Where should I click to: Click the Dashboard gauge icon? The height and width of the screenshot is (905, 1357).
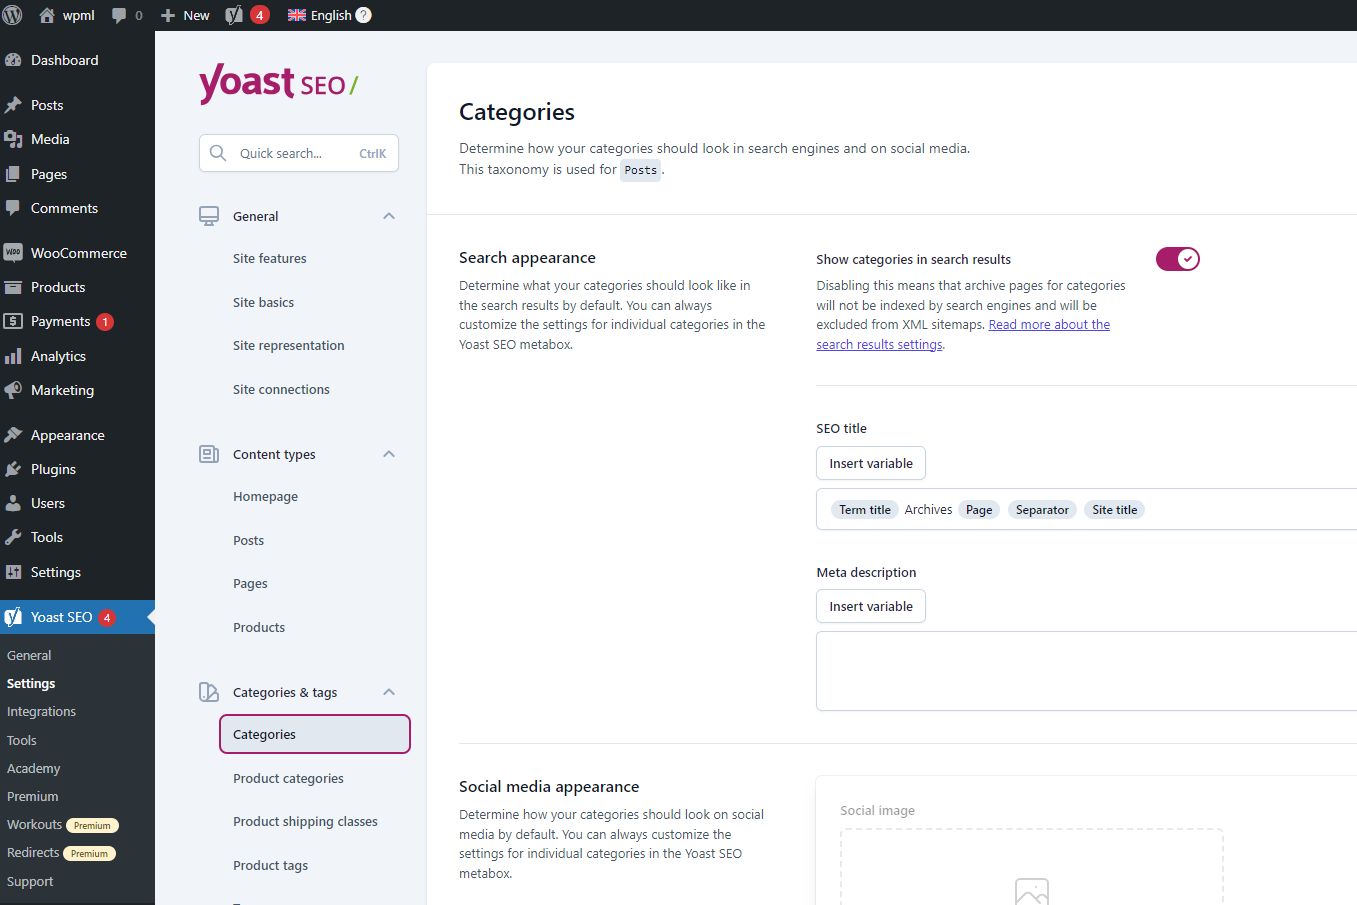pyautogui.click(x=13, y=60)
